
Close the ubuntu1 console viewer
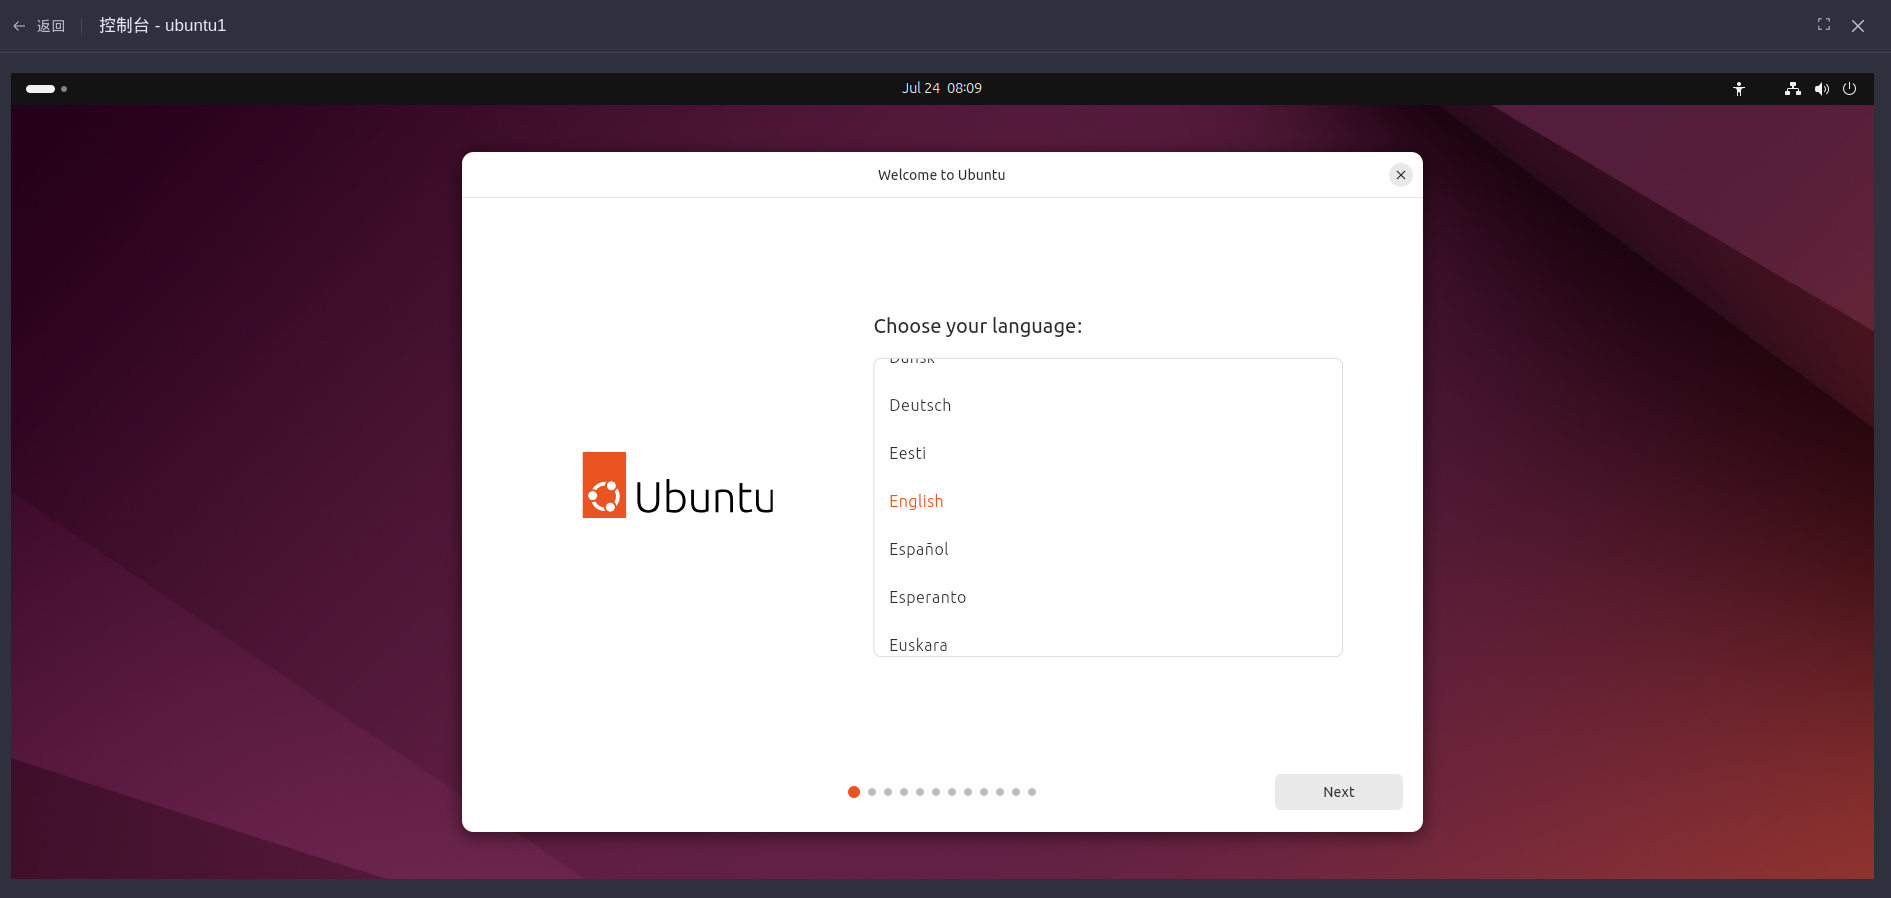click(x=1858, y=26)
